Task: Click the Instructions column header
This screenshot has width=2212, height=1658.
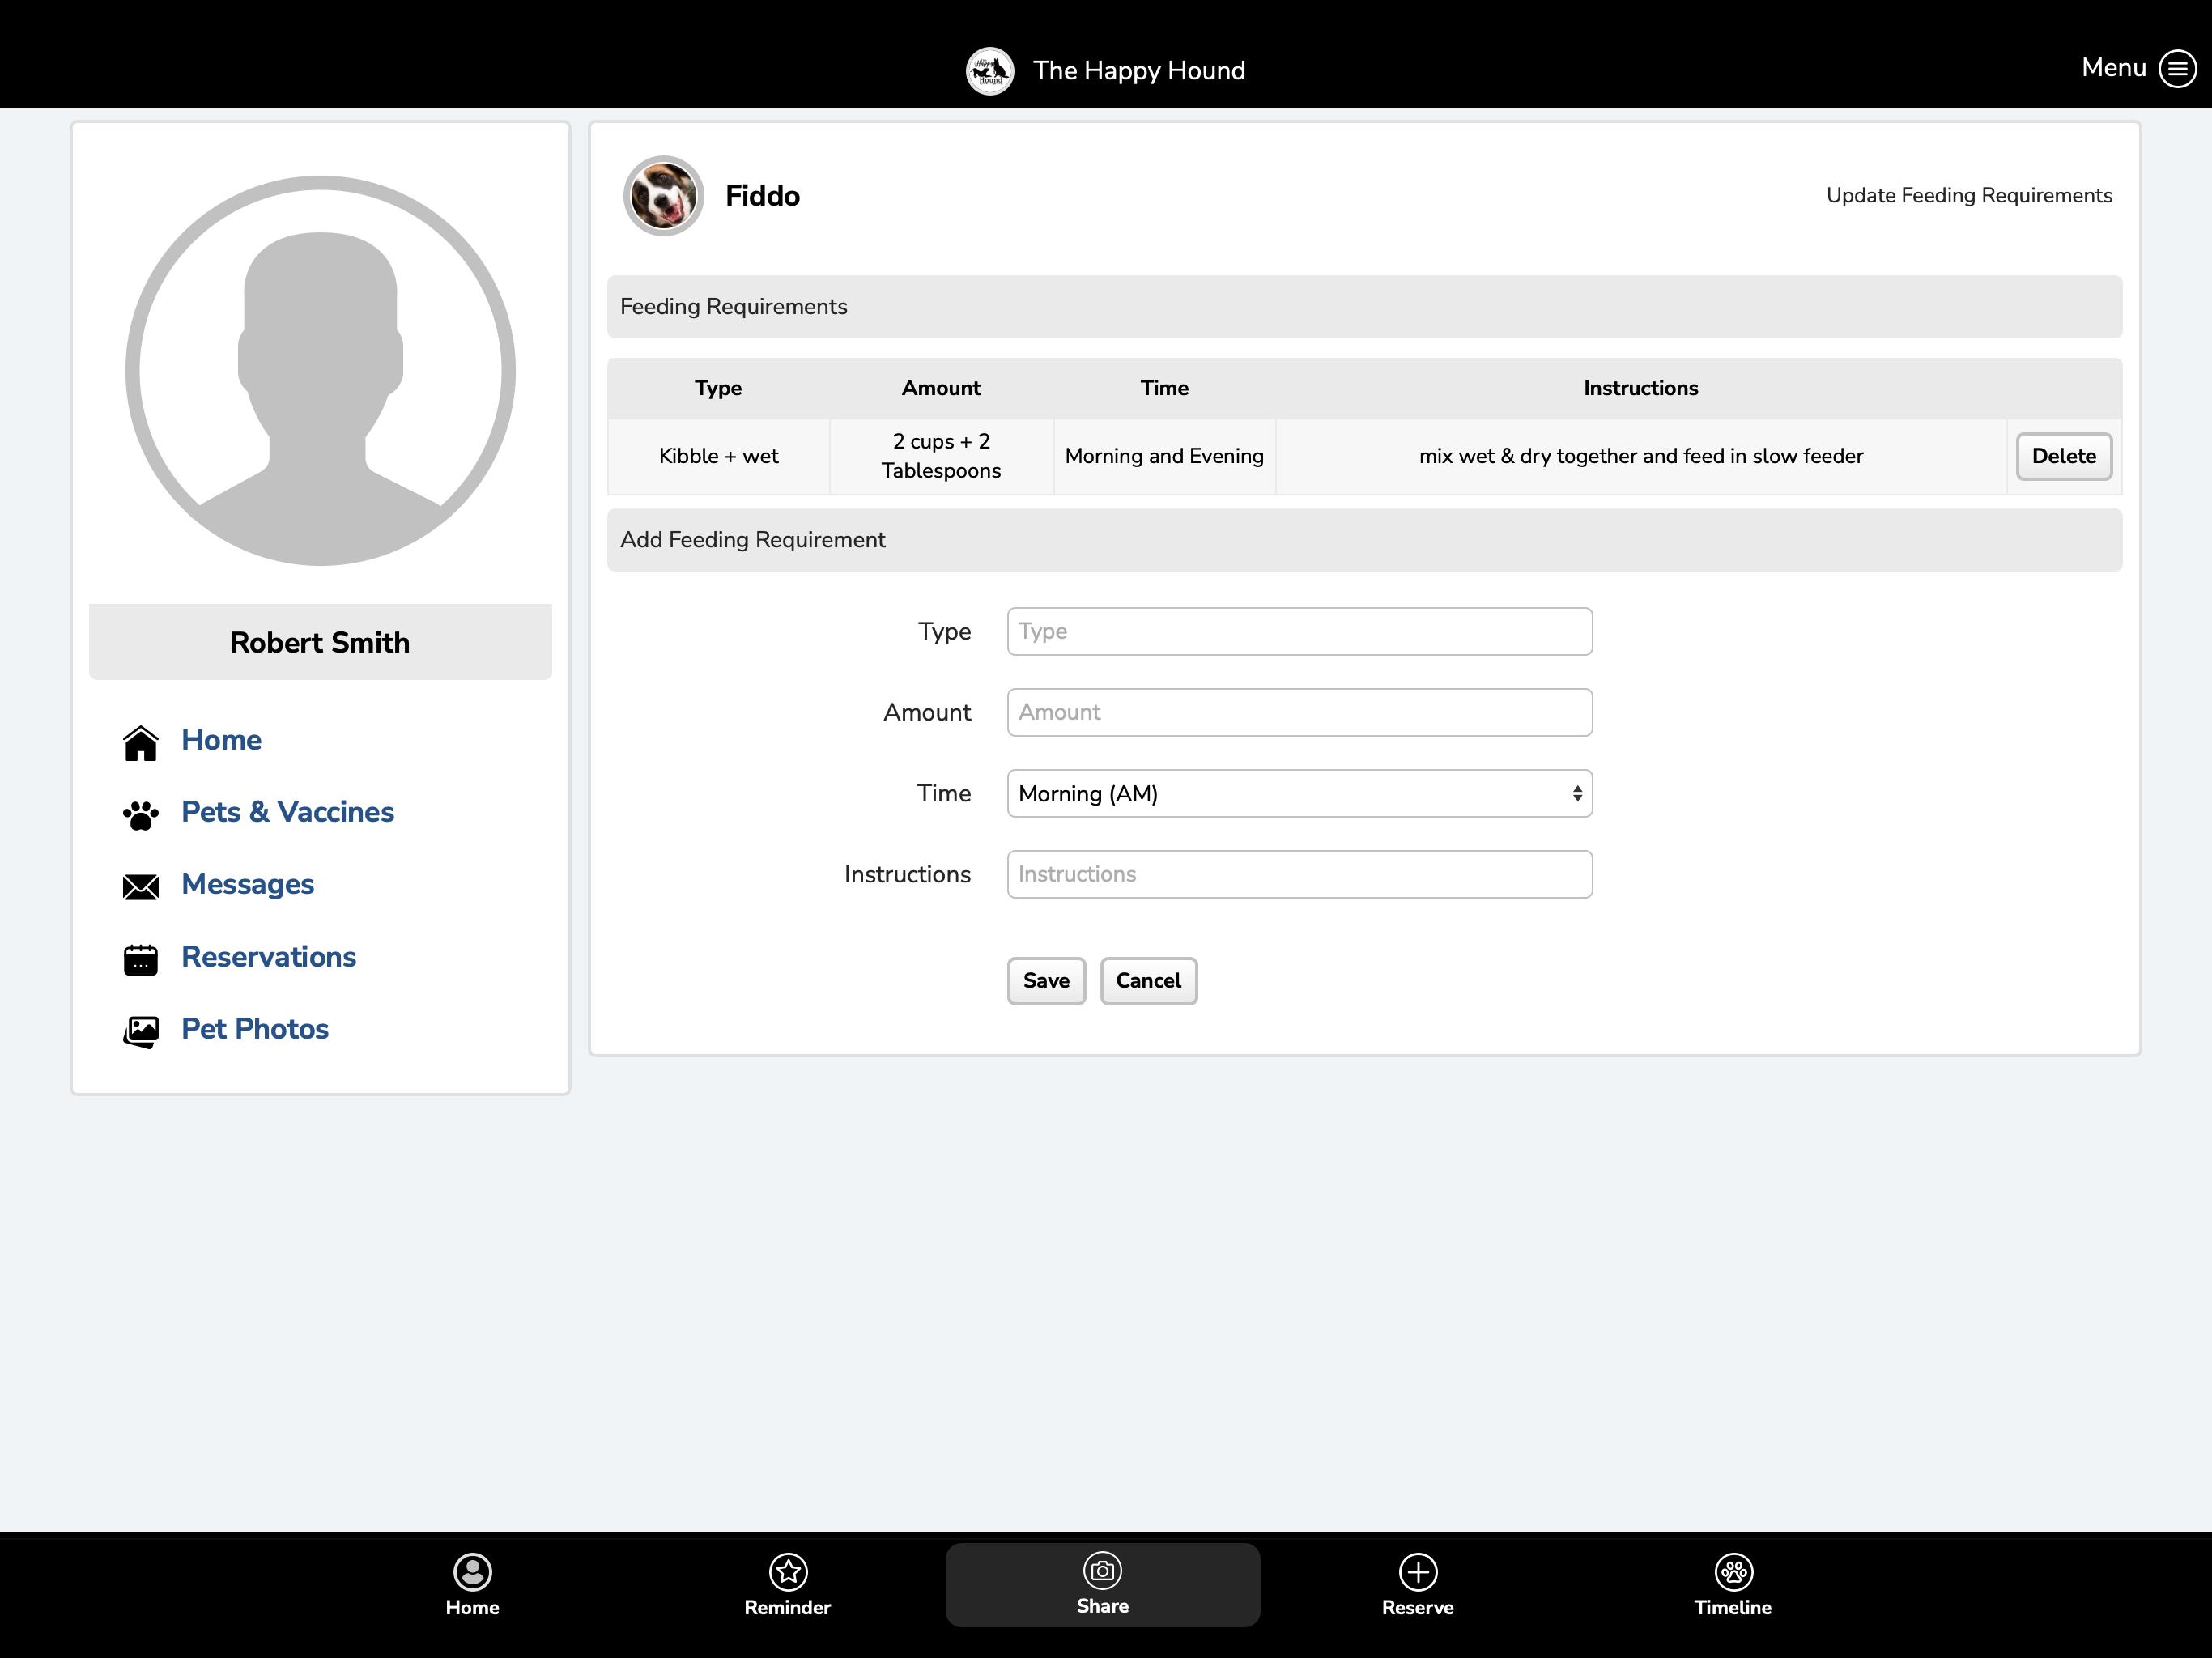Action: pos(1640,388)
